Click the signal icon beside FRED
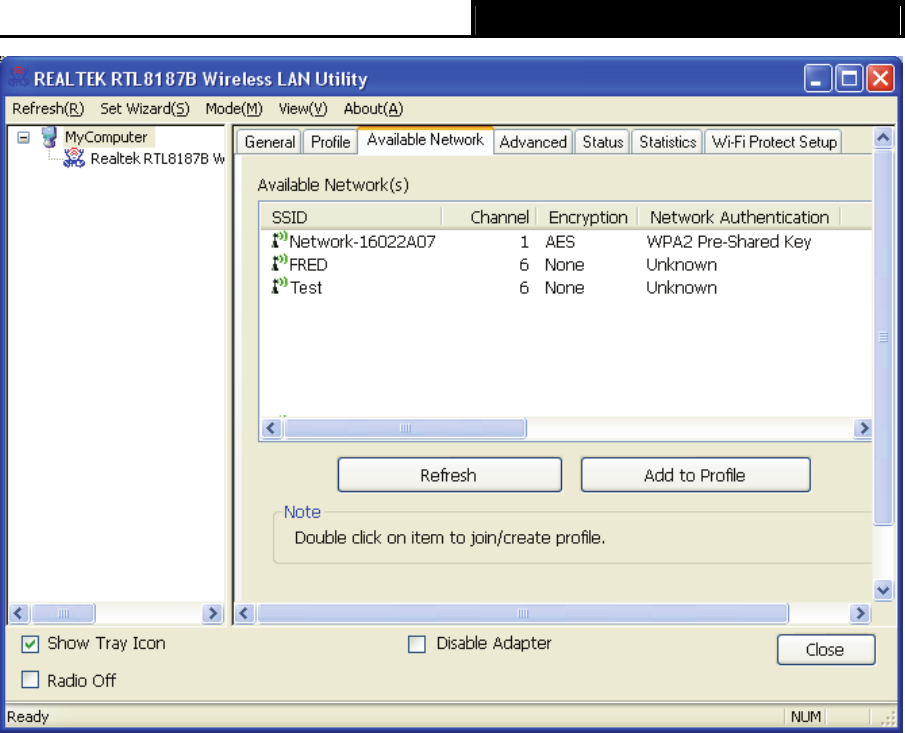The image size is (905, 733). point(279,264)
